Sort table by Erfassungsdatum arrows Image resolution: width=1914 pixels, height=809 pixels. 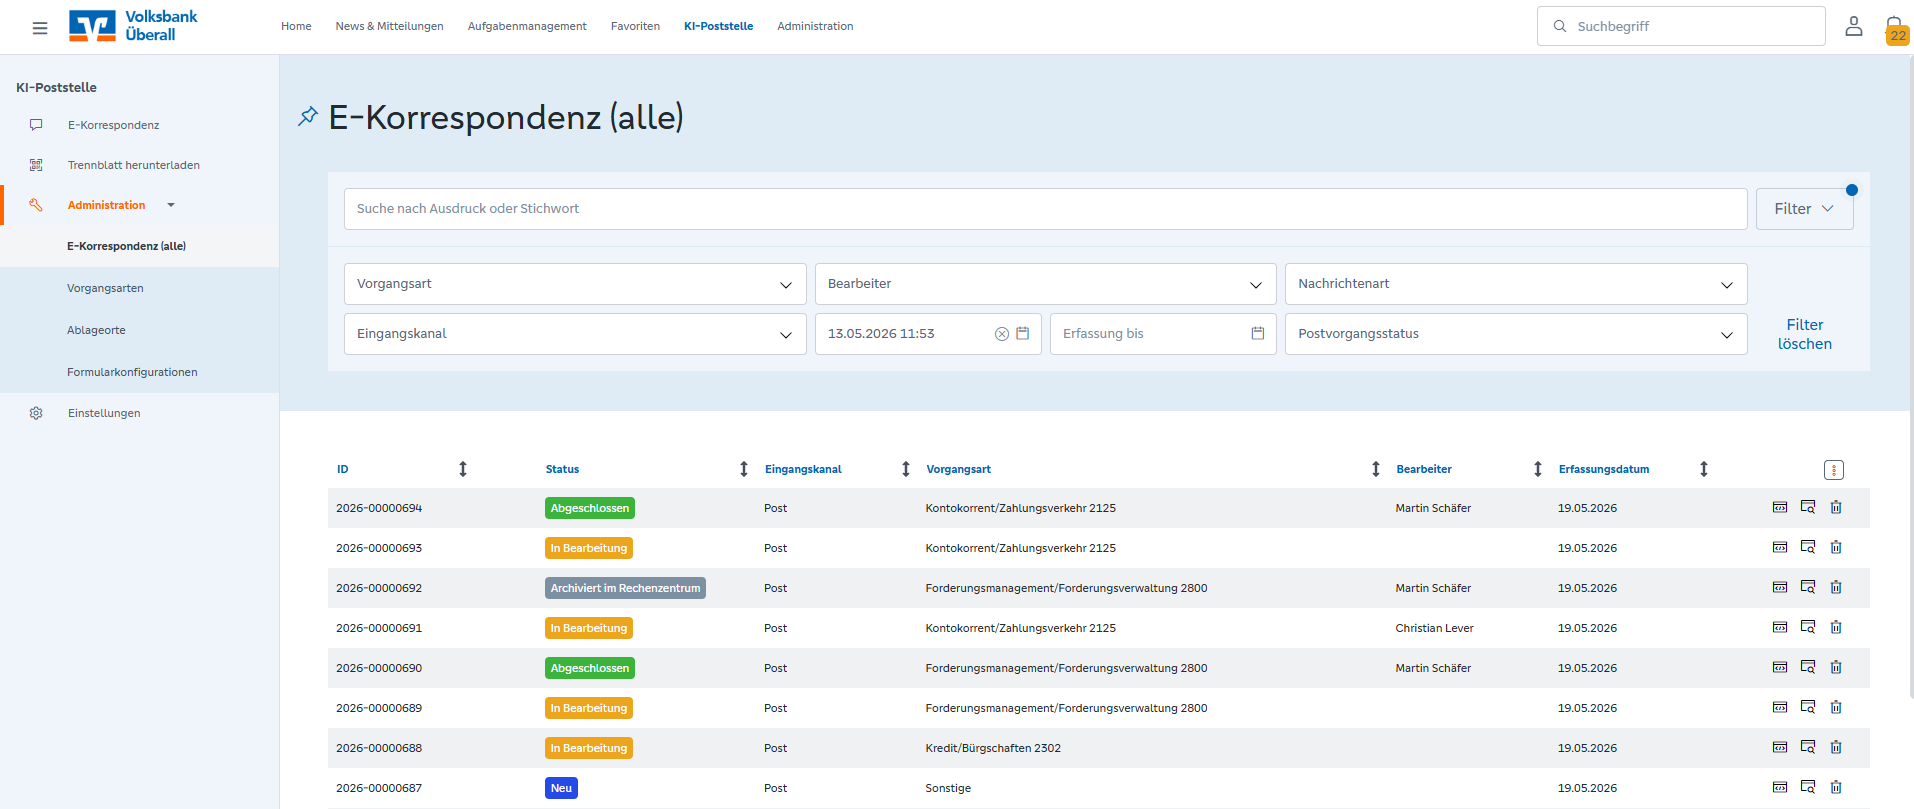click(1704, 469)
